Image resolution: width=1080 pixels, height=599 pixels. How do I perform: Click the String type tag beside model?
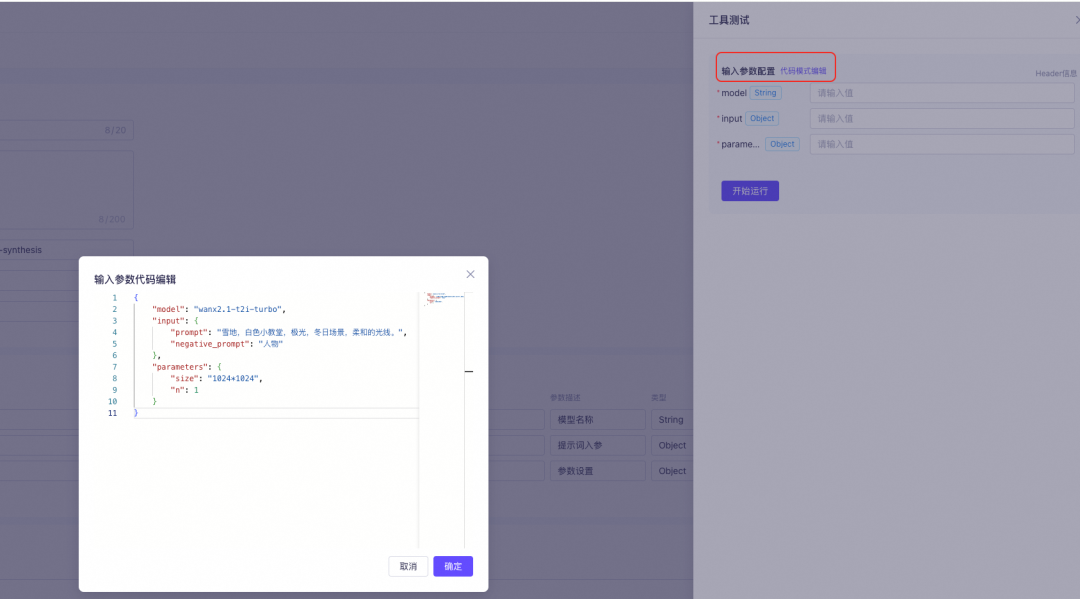[765, 93]
